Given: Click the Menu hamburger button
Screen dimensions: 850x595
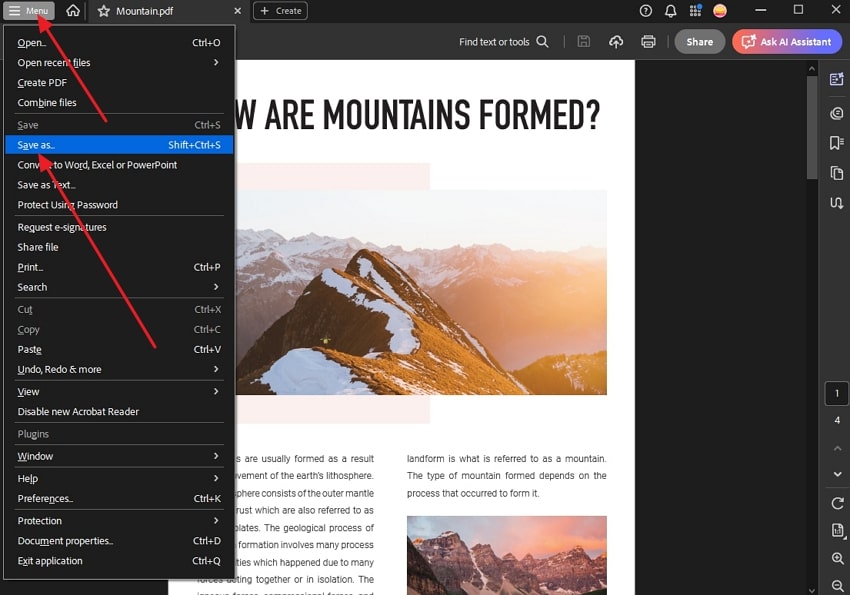Looking at the screenshot, I should point(29,11).
